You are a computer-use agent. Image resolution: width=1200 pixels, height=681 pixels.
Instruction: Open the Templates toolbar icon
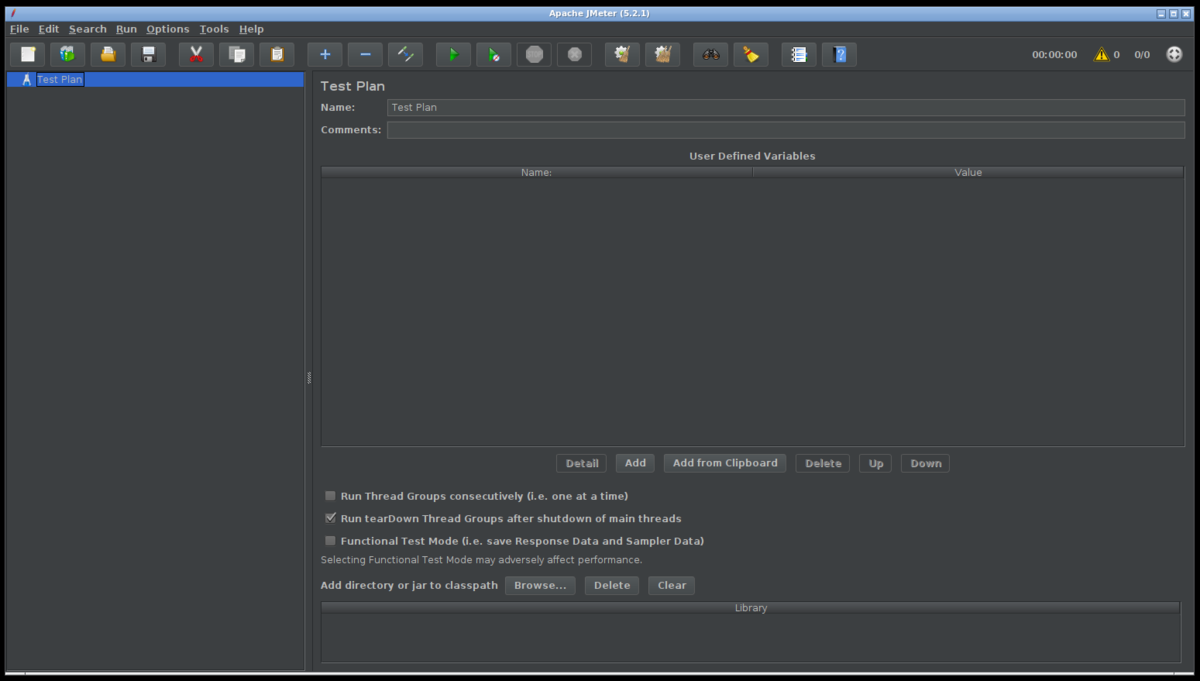[67, 54]
